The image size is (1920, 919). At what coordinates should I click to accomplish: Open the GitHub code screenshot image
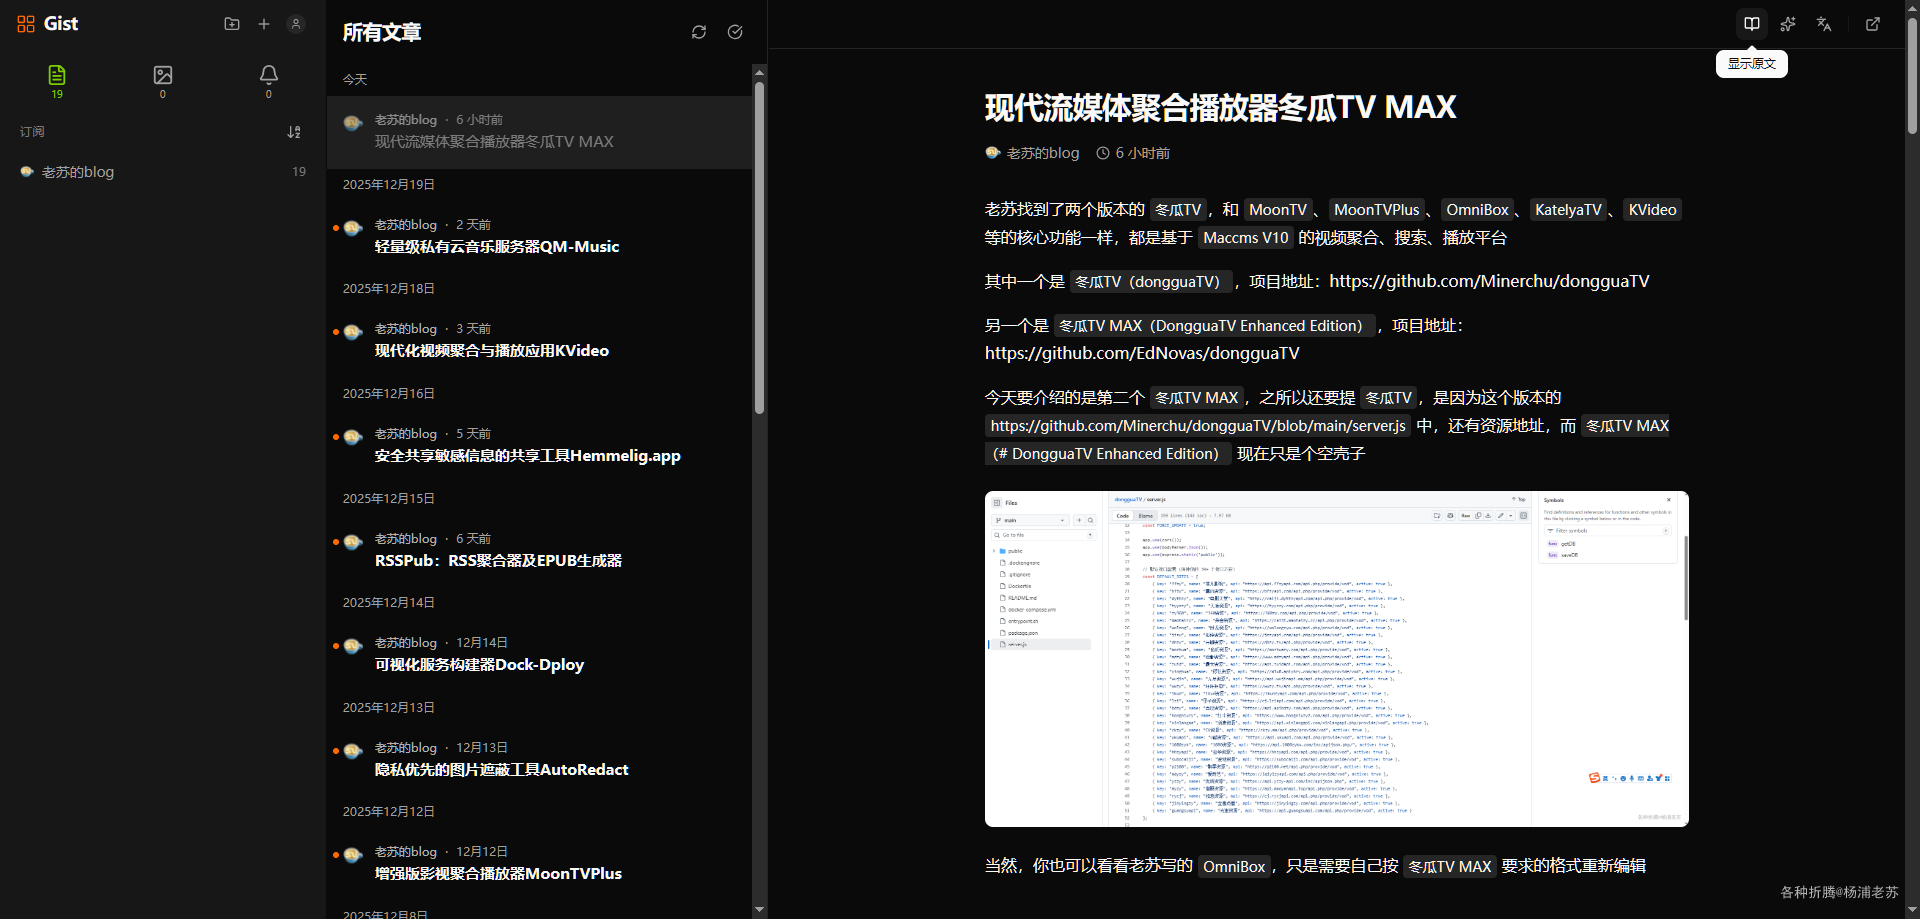coord(1336,659)
